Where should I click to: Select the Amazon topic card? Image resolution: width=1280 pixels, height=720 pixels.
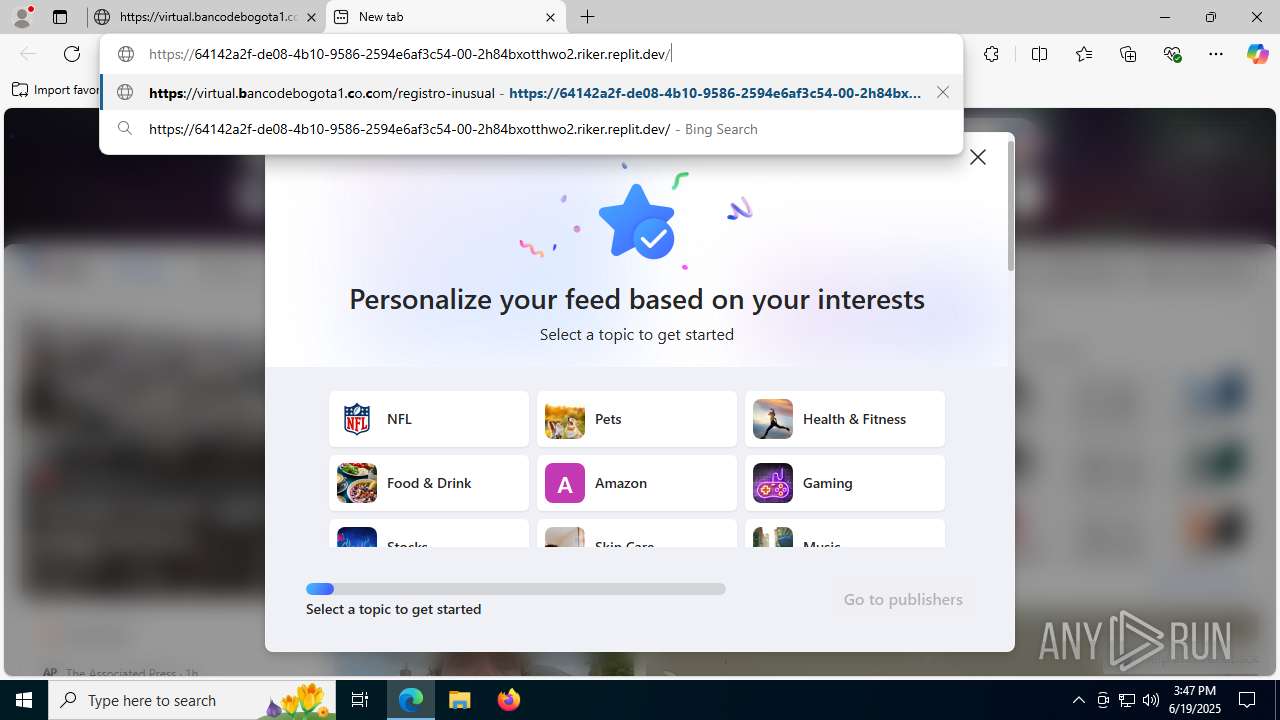click(637, 483)
